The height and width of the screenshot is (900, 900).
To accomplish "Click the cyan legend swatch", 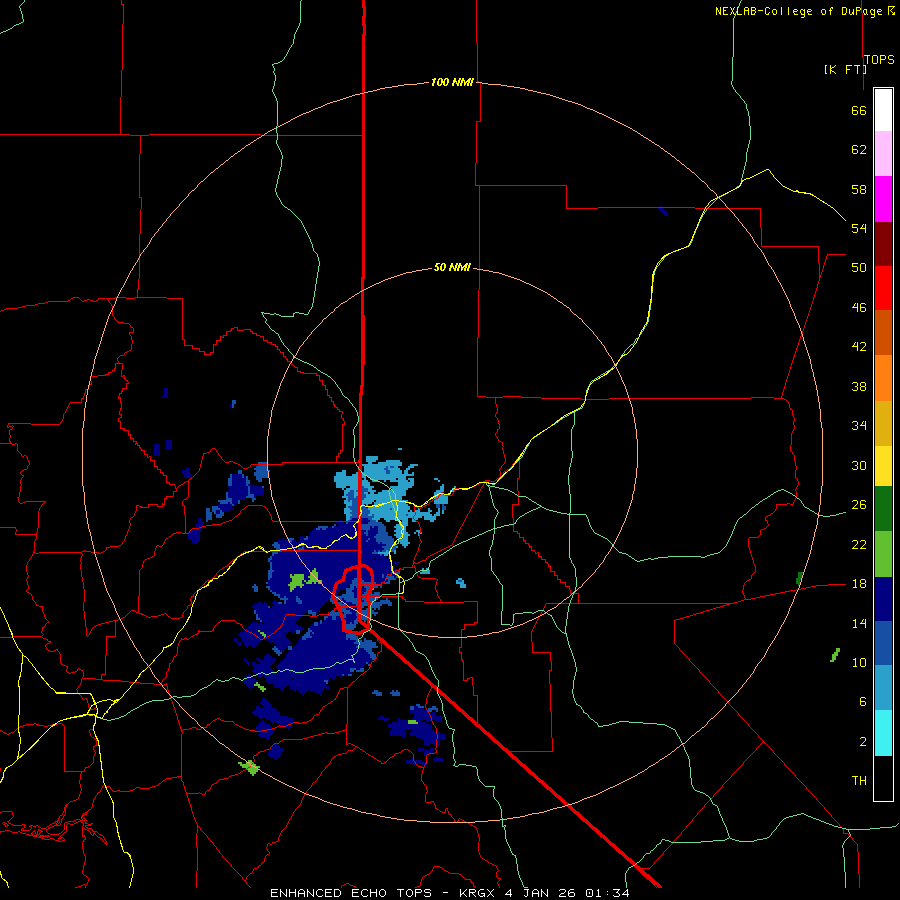I will click(x=883, y=733).
